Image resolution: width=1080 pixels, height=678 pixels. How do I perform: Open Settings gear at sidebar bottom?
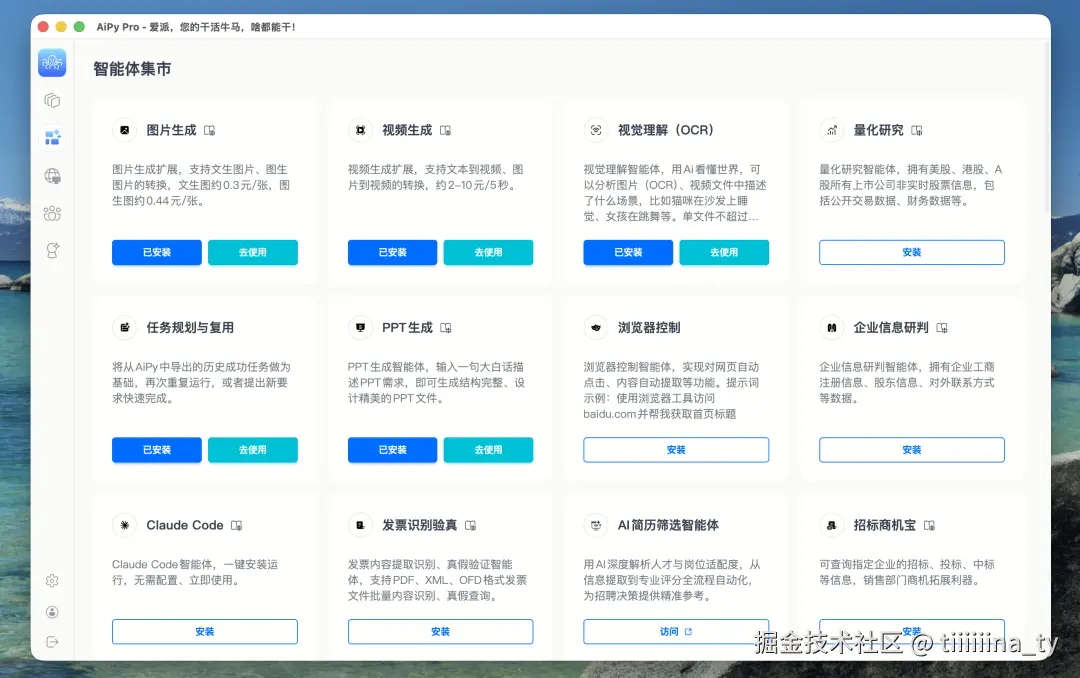pos(52,580)
